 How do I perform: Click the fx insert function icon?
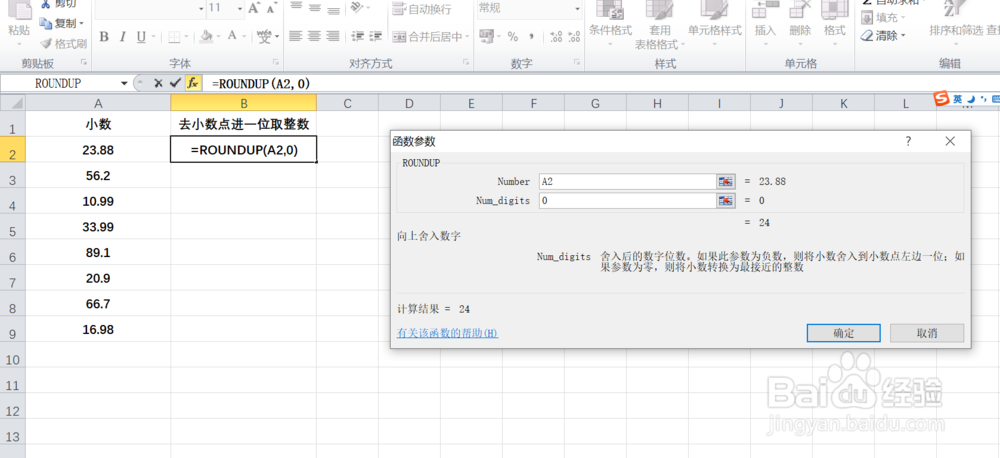193,83
